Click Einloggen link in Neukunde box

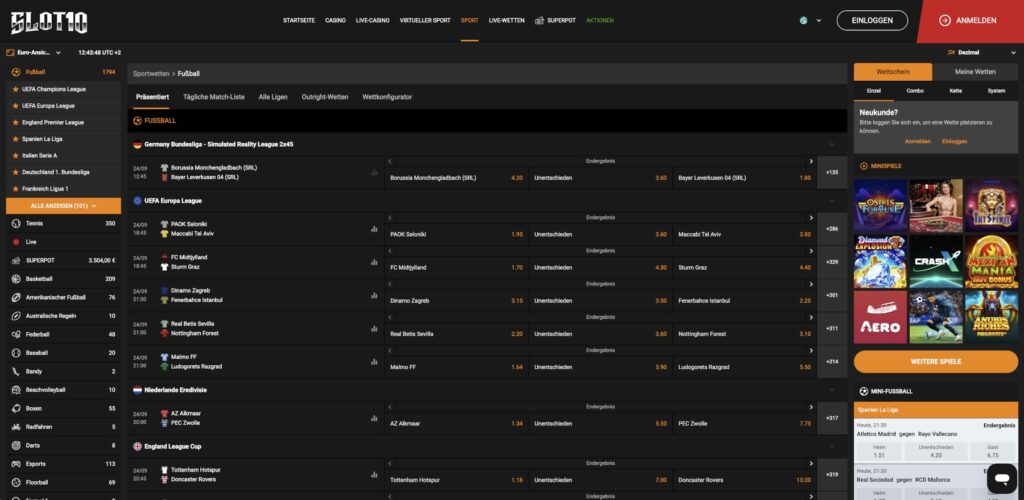pyautogui.click(x=954, y=141)
